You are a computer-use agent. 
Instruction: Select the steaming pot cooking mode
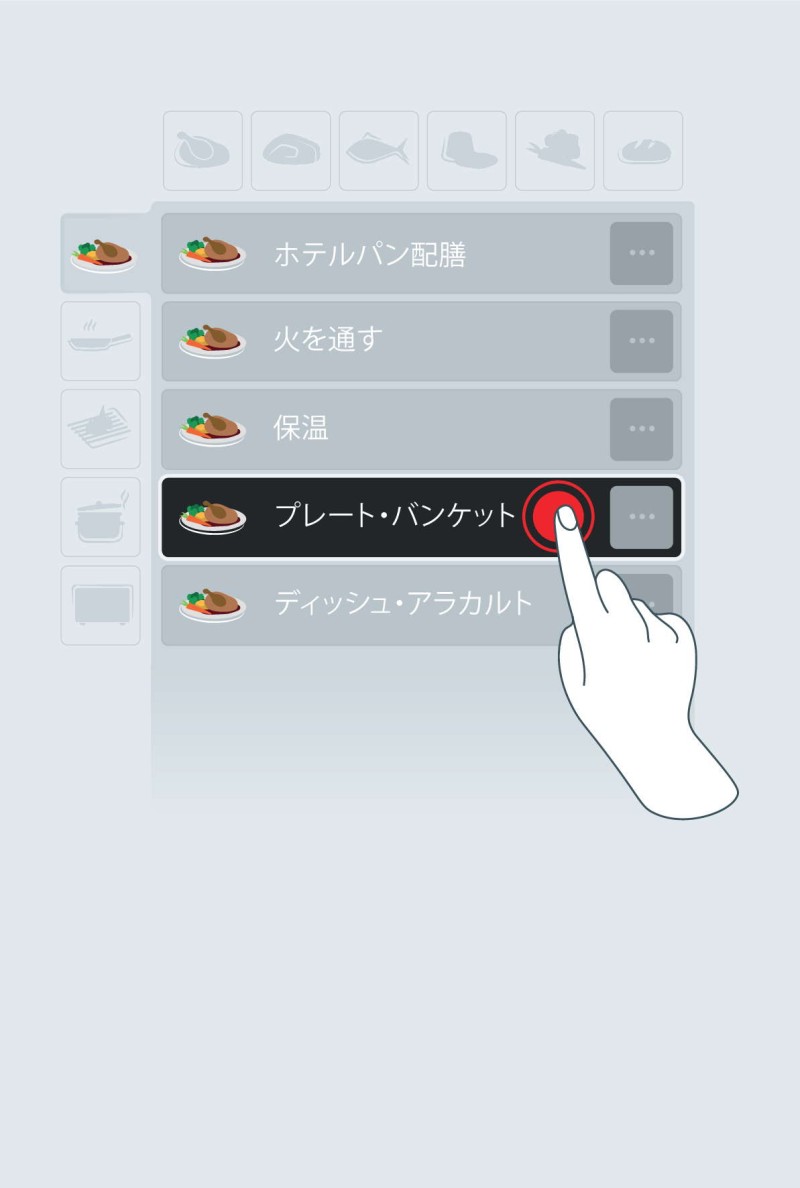tap(101, 517)
